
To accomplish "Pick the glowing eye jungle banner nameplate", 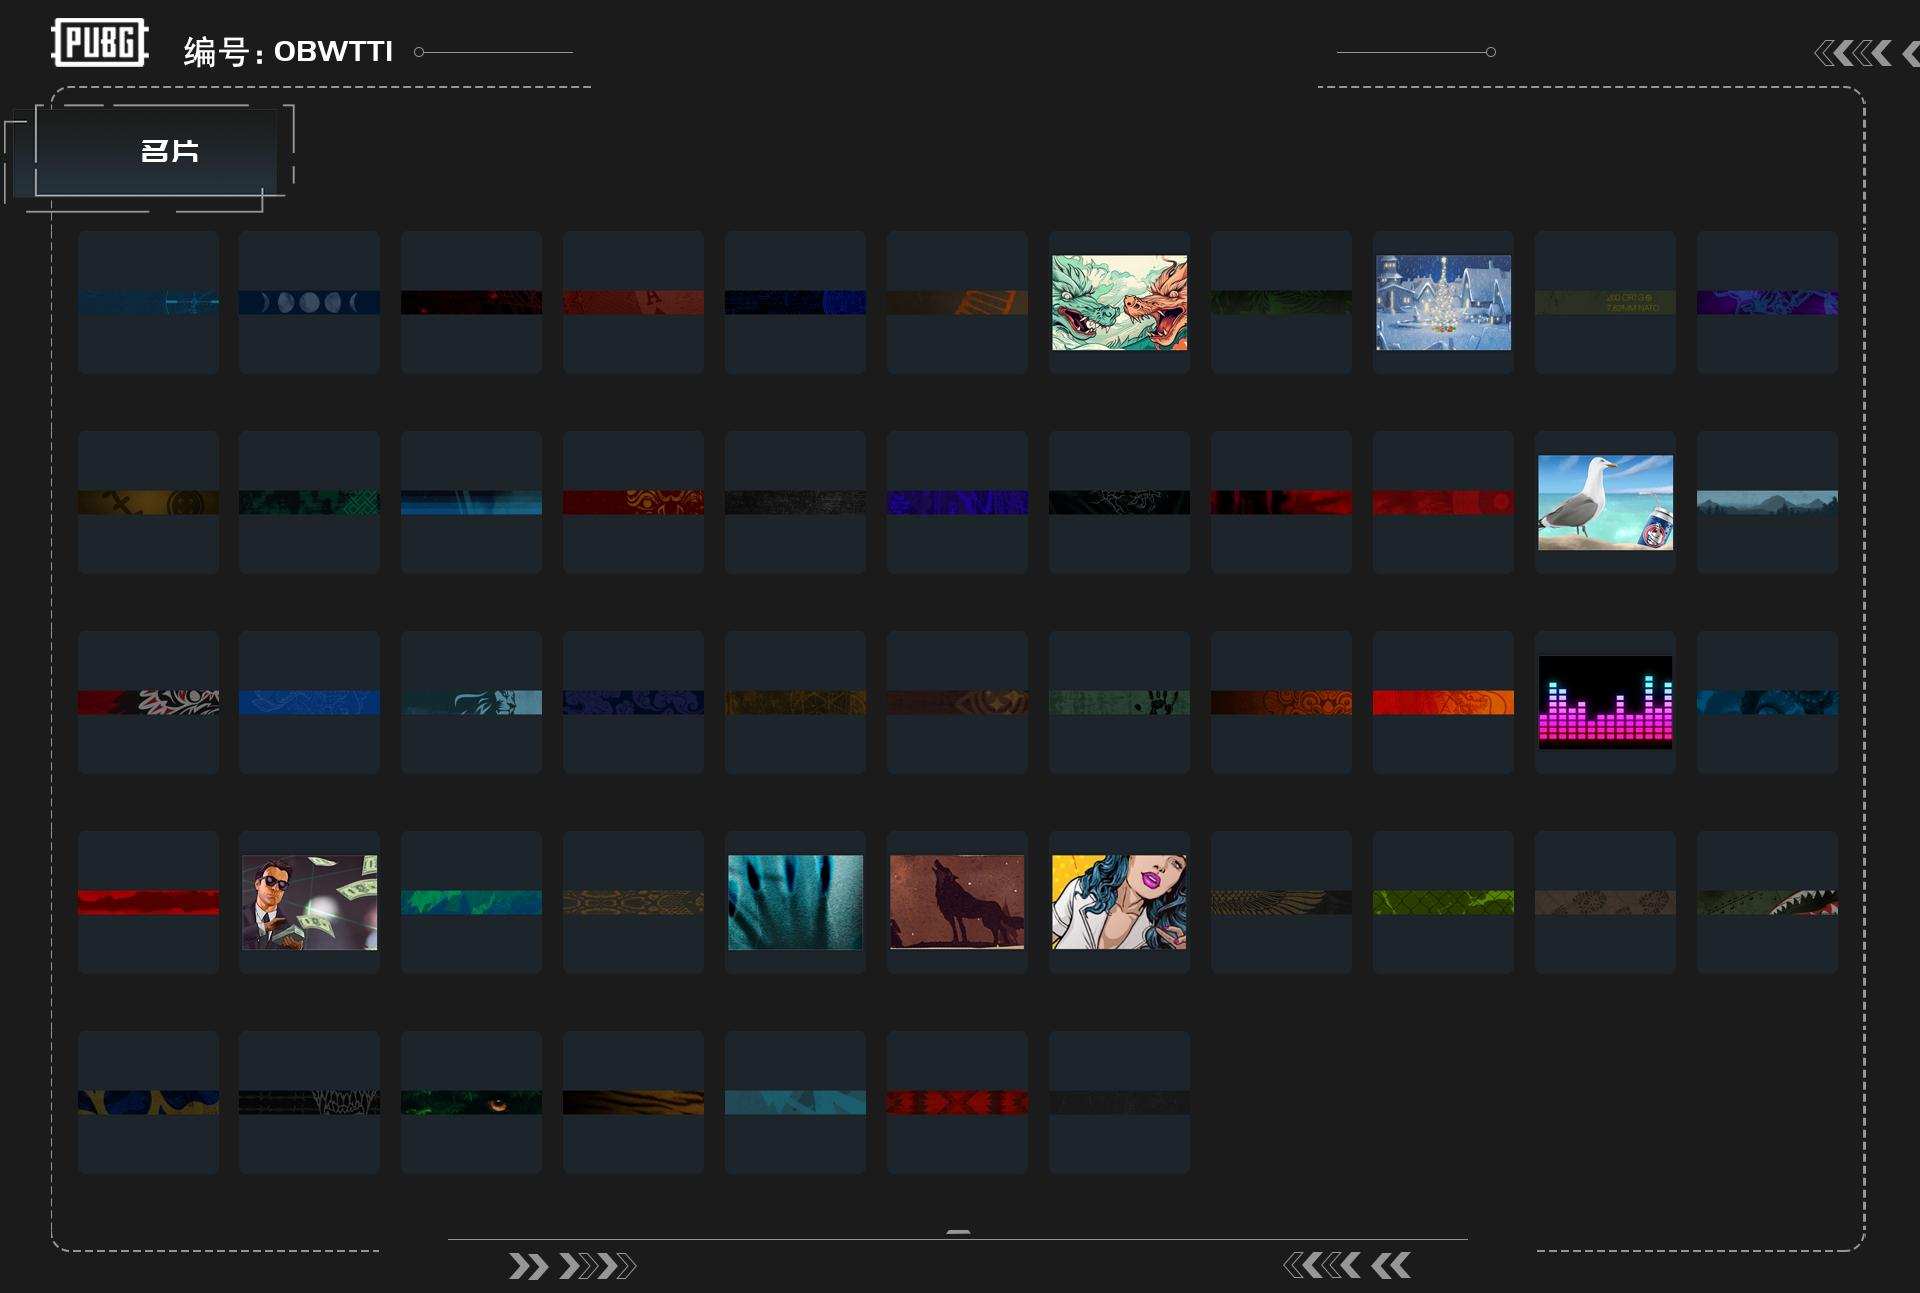I will point(471,1102).
